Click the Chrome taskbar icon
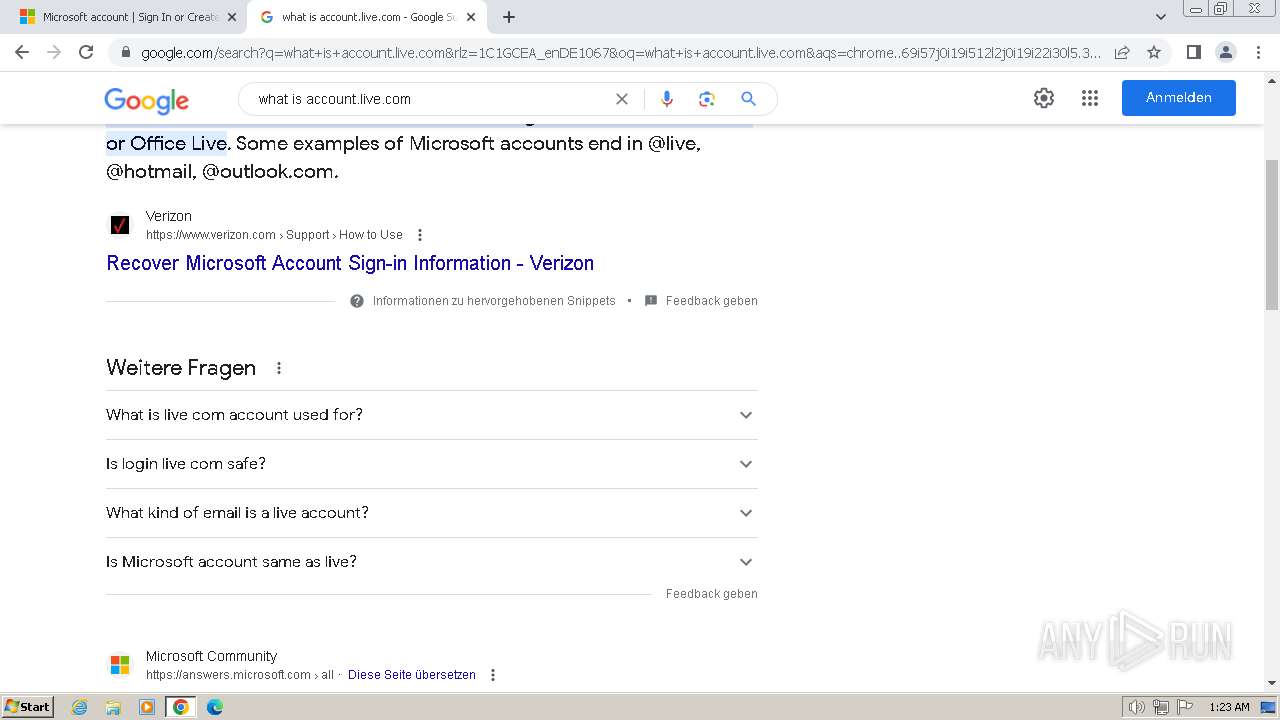Screen dimensions: 1280x720 coord(181,707)
